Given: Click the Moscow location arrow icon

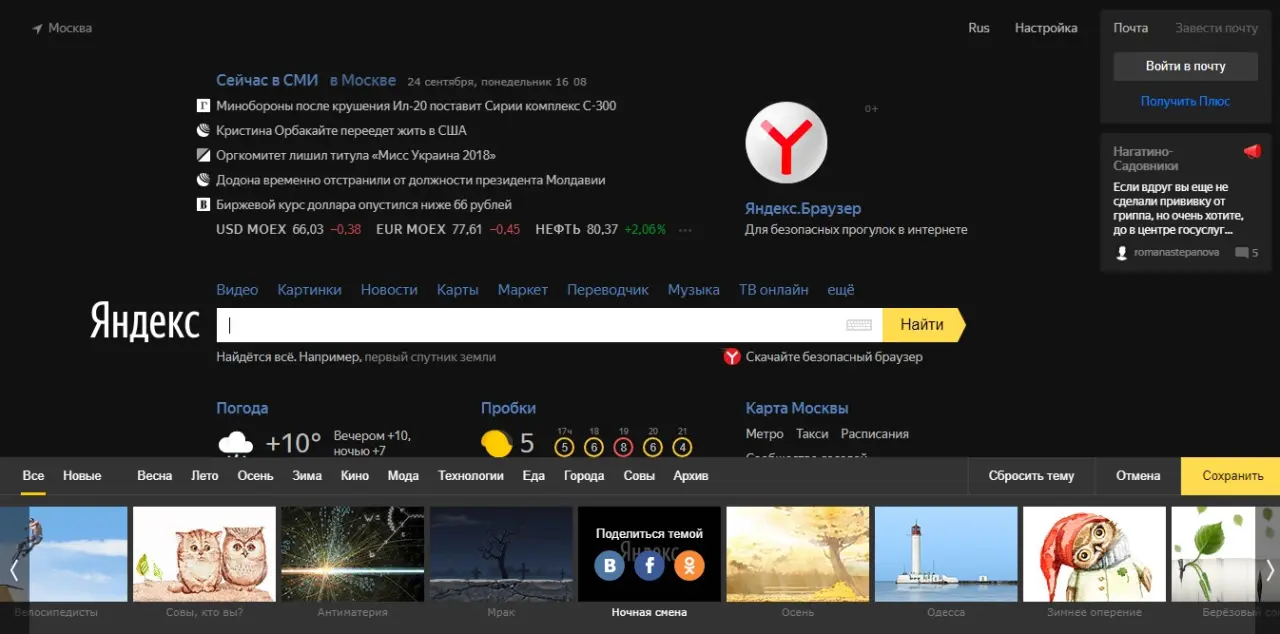Looking at the screenshot, I should click(37, 29).
